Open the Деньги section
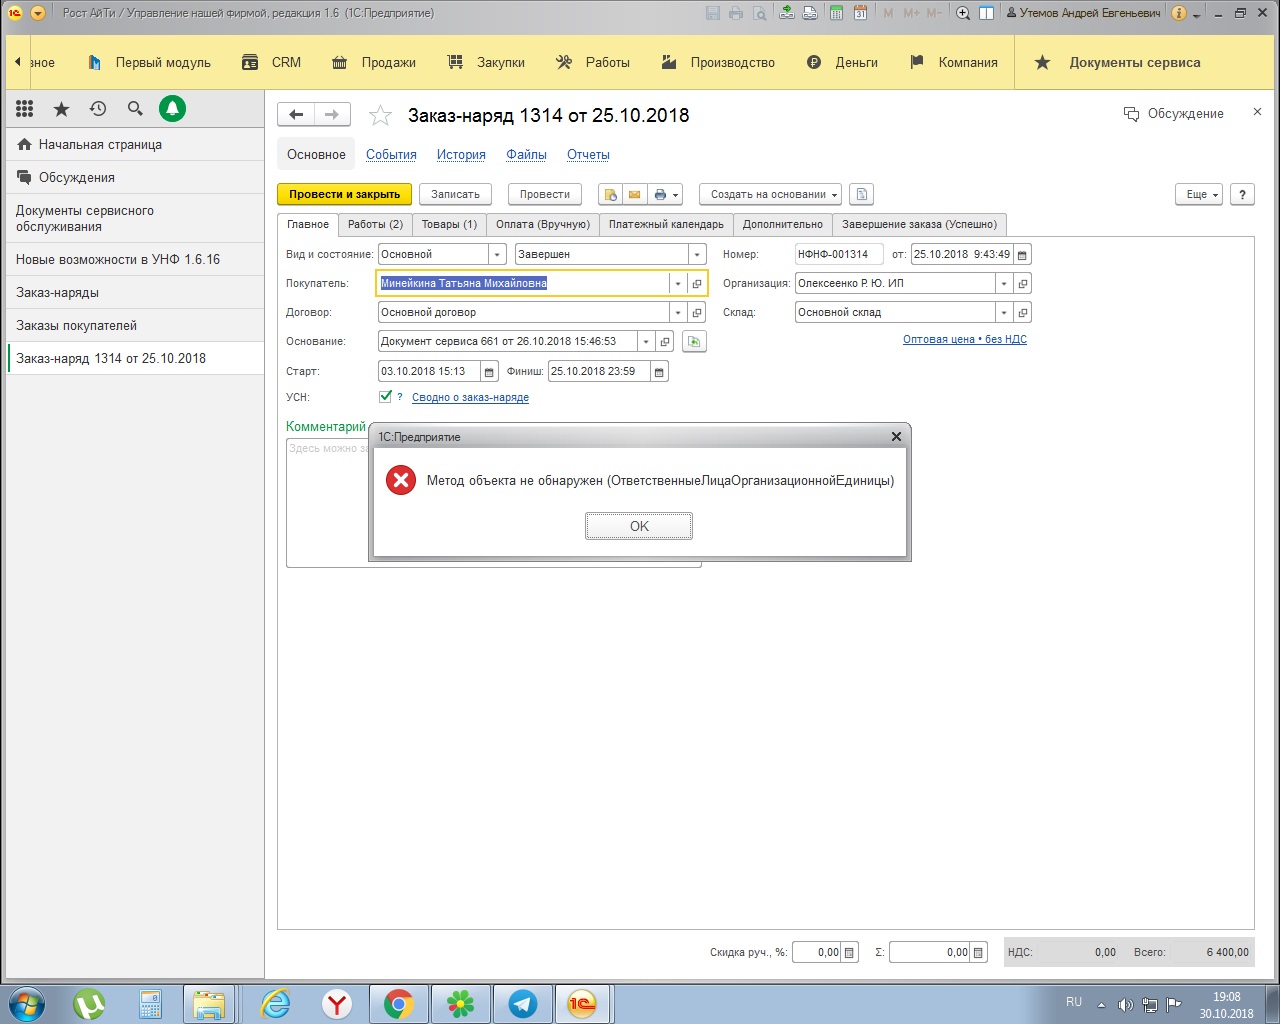Viewport: 1280px width, 1024px height. (x=842, y=62)
